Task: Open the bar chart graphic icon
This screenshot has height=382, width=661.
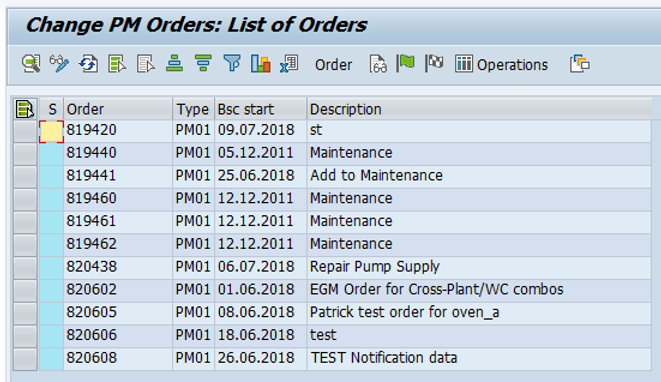Action: (261, 64)
